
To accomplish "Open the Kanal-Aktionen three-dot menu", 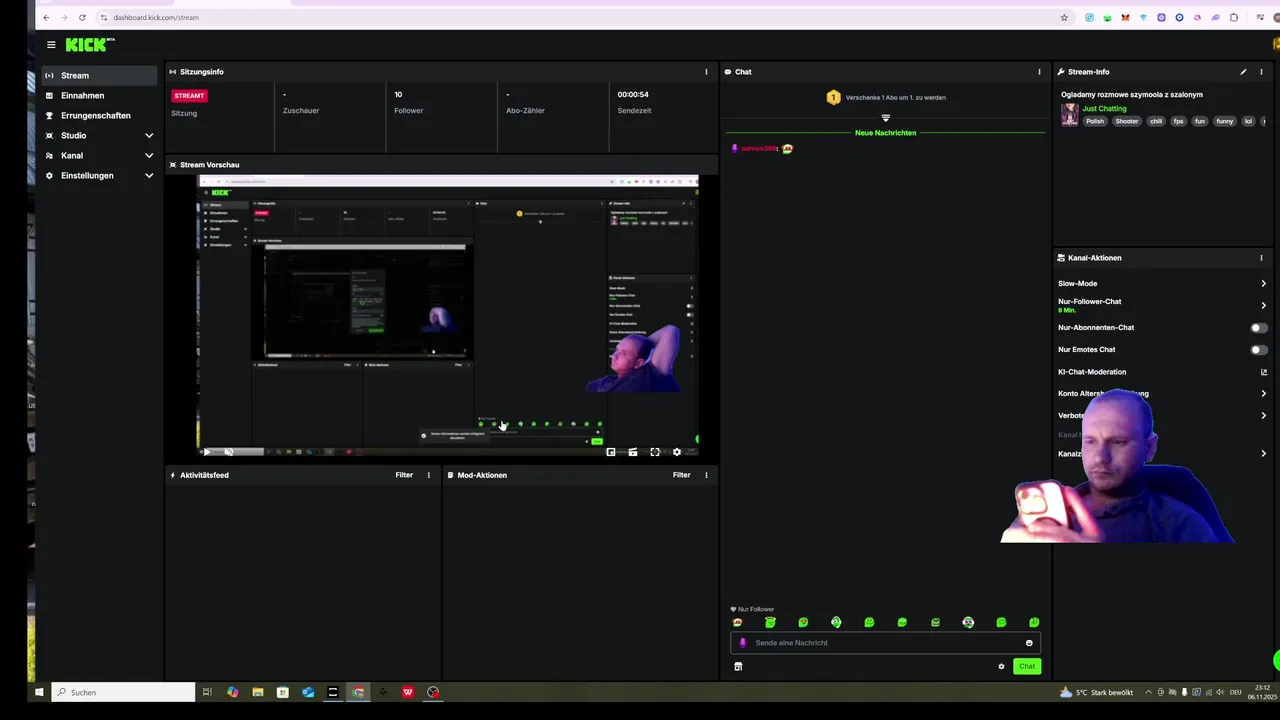I will click(1261, 258).
